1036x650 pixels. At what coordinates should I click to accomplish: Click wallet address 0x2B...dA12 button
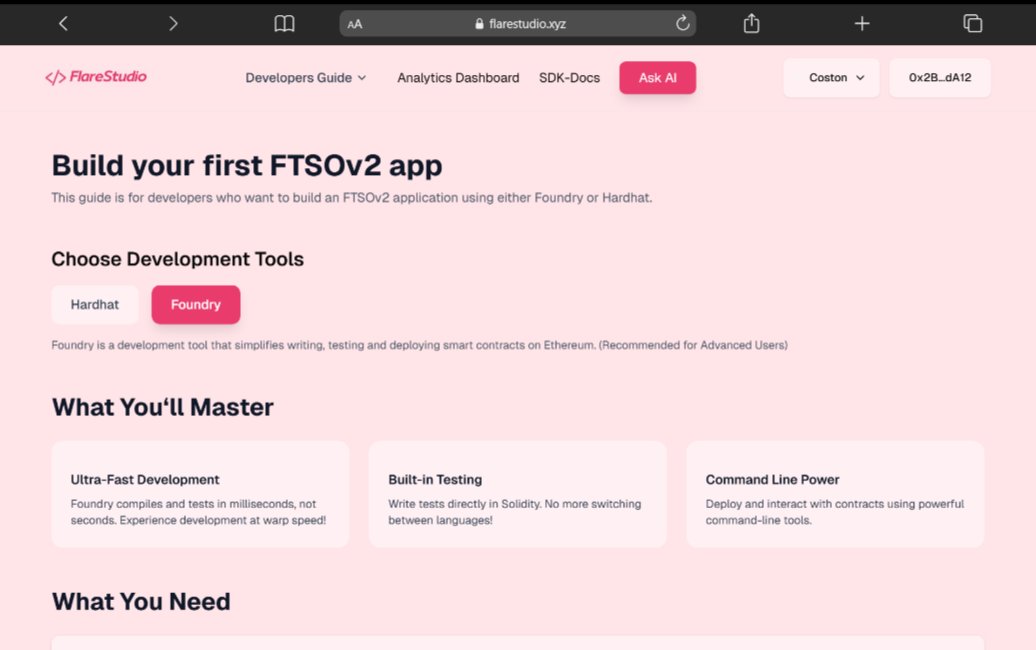pos(940,78)
